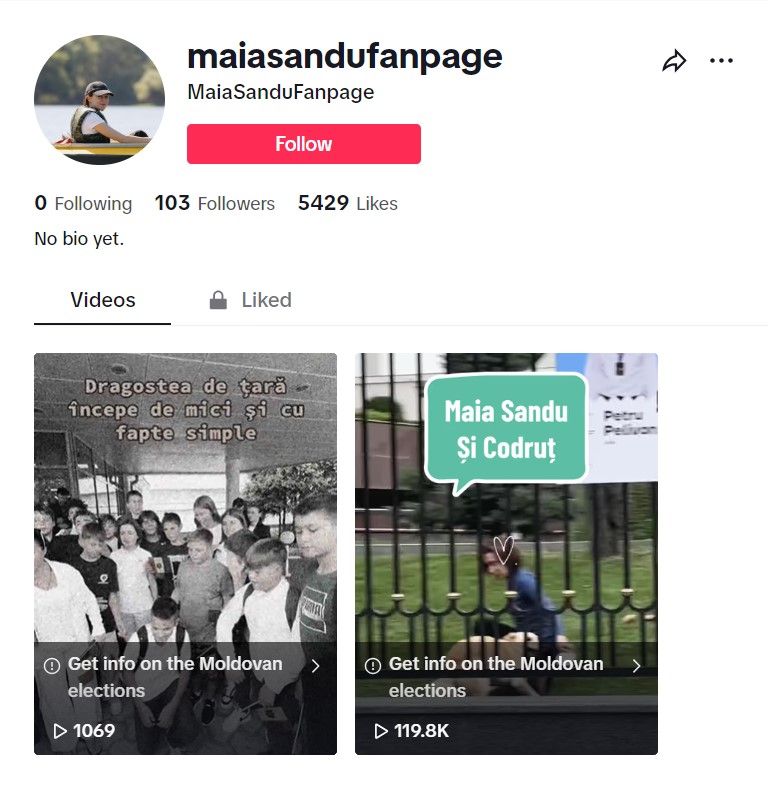Click play icon next to 119.8K views
The image size is (768, 789).
pos(381,731)
